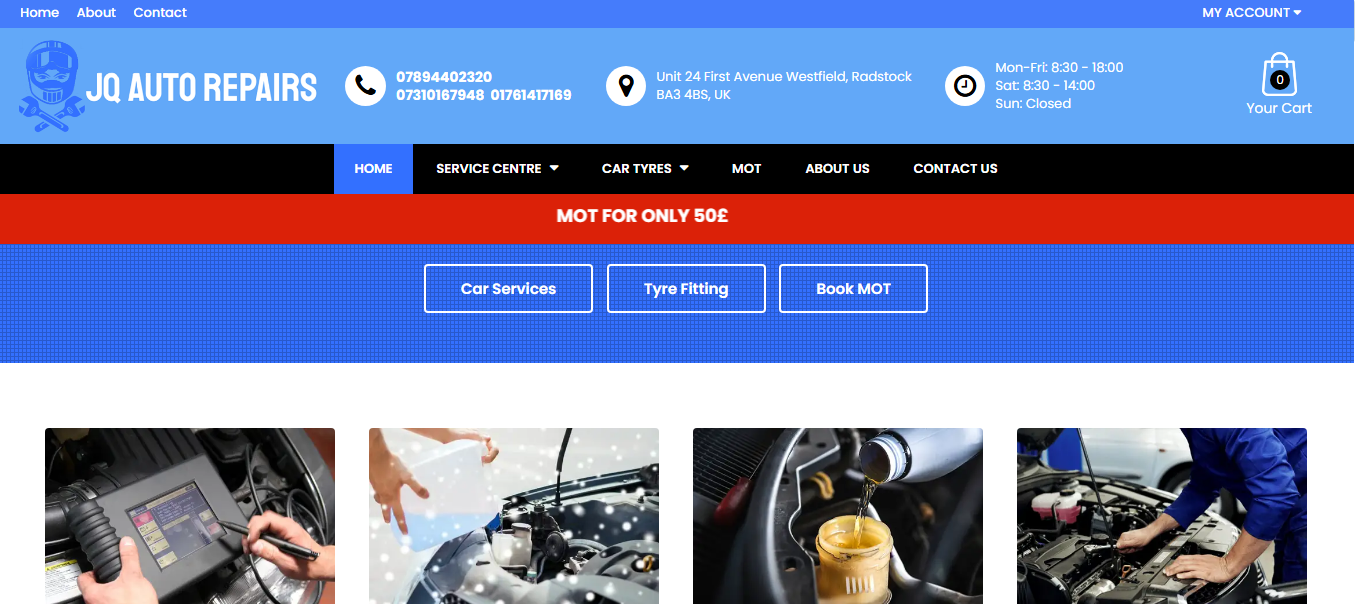The image size is (1355, 604).
Task: Open the shopping bag cart icon
Action: (x=1279, y=75)
